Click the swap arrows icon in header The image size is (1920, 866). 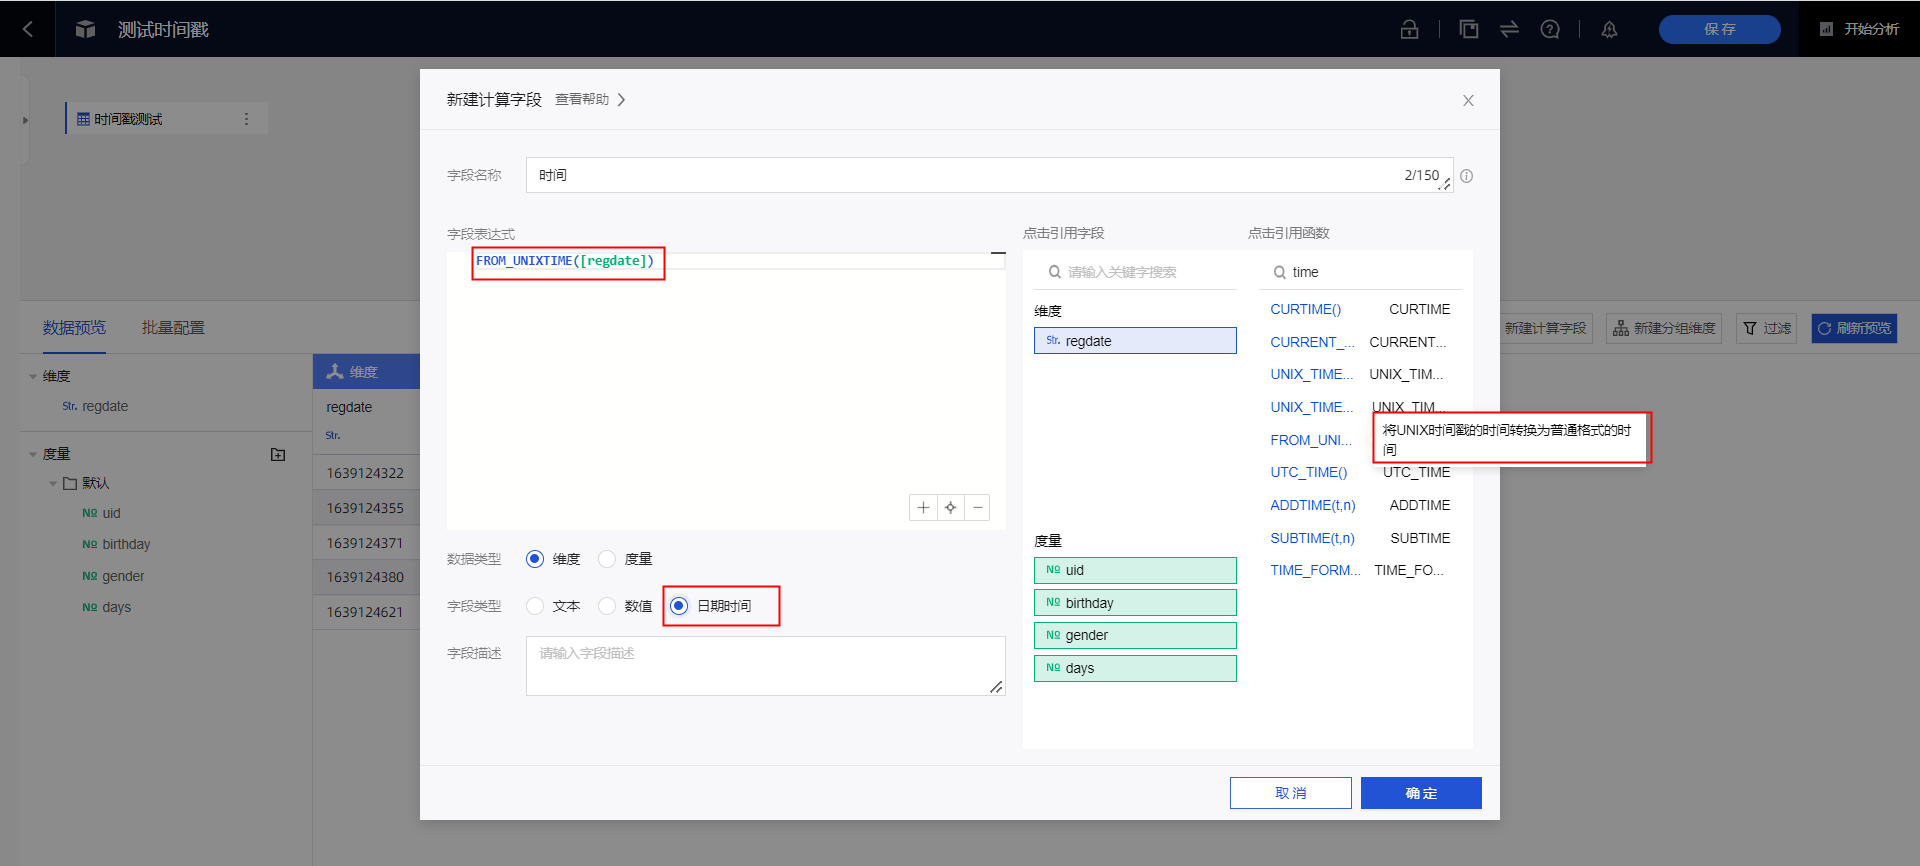[x=1509, y=29]
